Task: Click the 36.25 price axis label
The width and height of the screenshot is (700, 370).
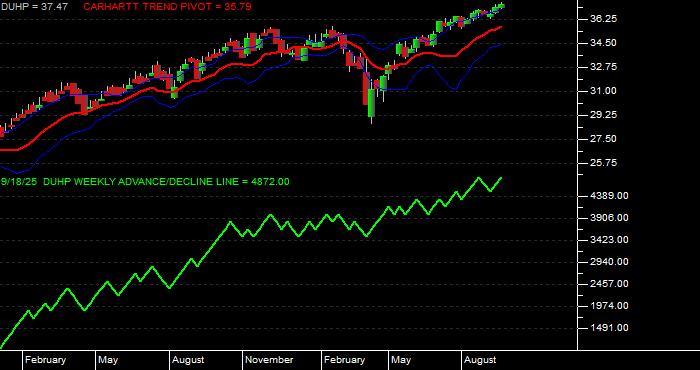Action: tap(605, 19)
